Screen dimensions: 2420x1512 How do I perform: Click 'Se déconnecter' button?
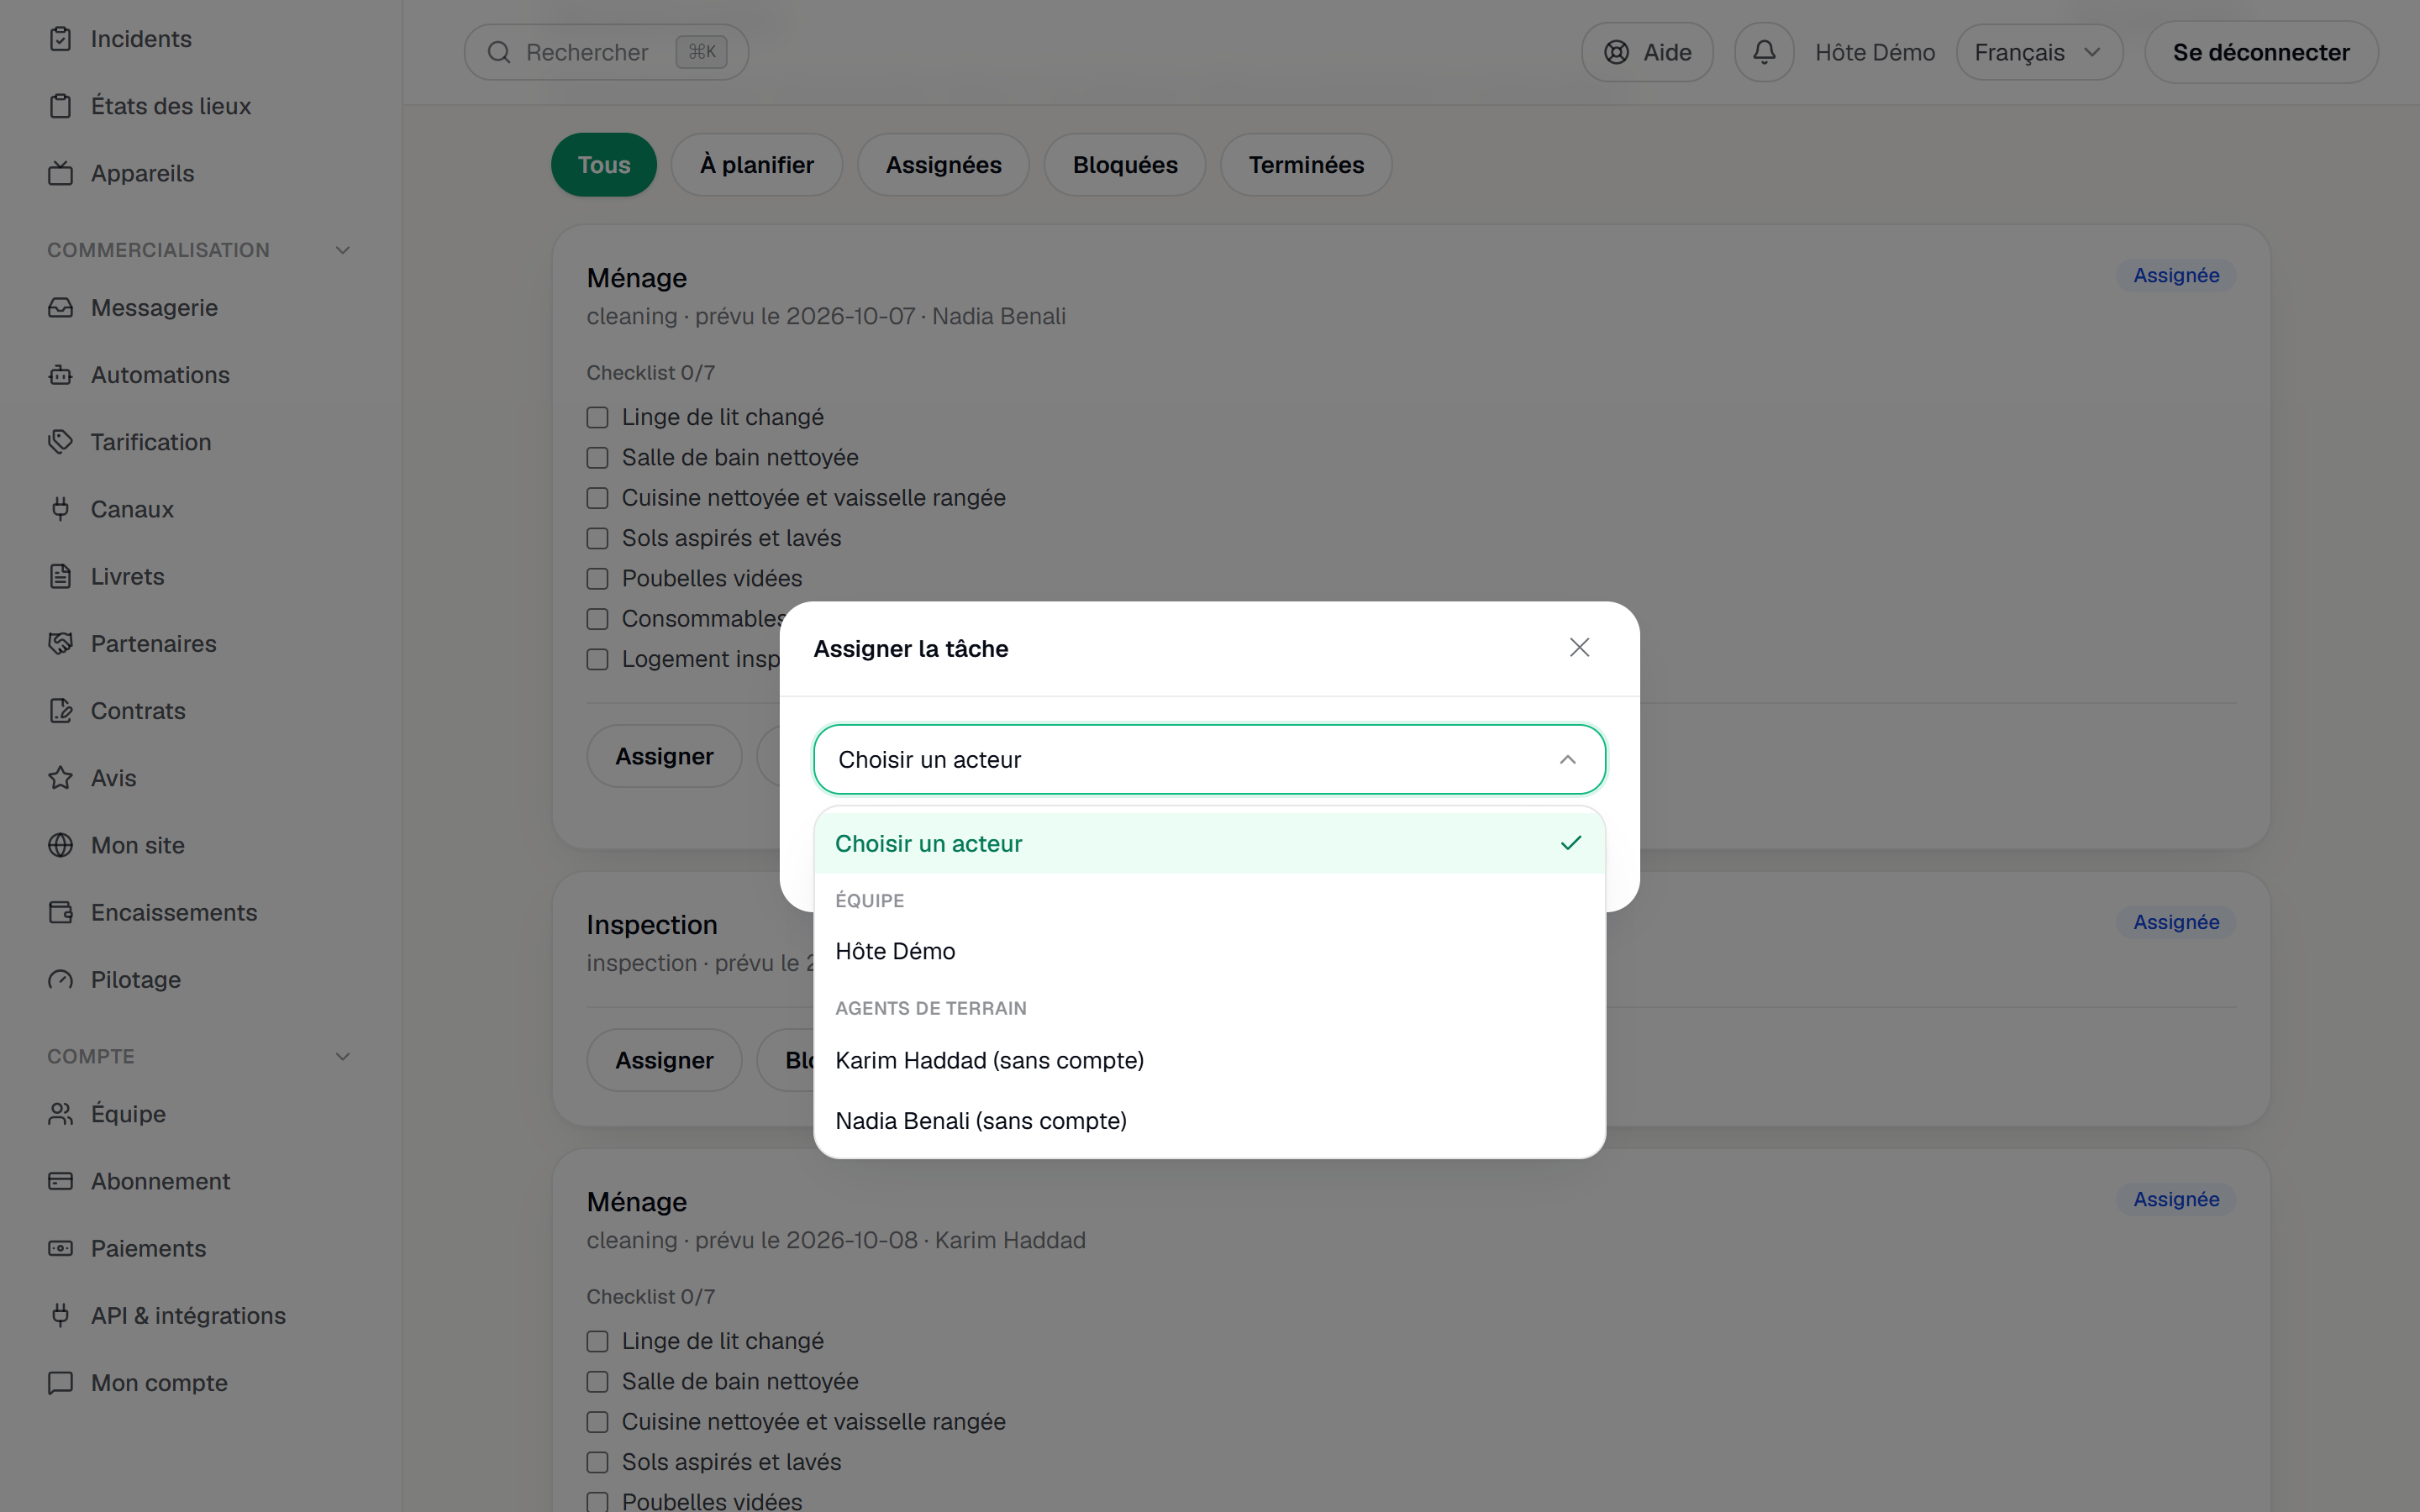point(2261,52)
